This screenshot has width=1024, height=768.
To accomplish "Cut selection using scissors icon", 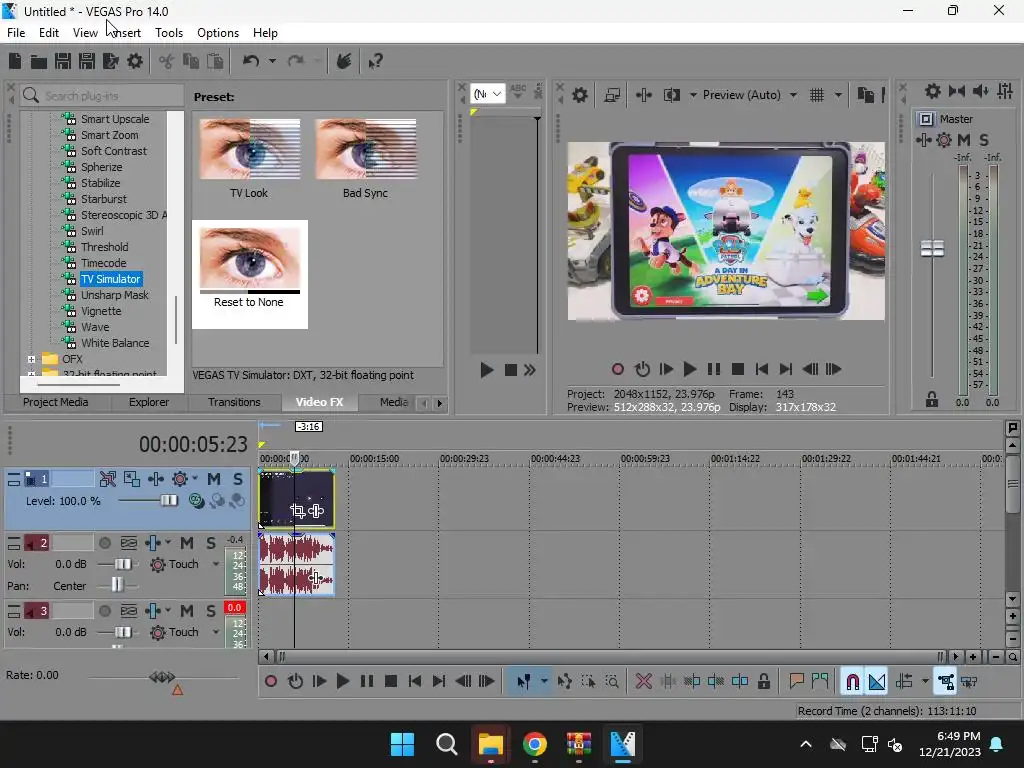I will click(x=167, y=61).
